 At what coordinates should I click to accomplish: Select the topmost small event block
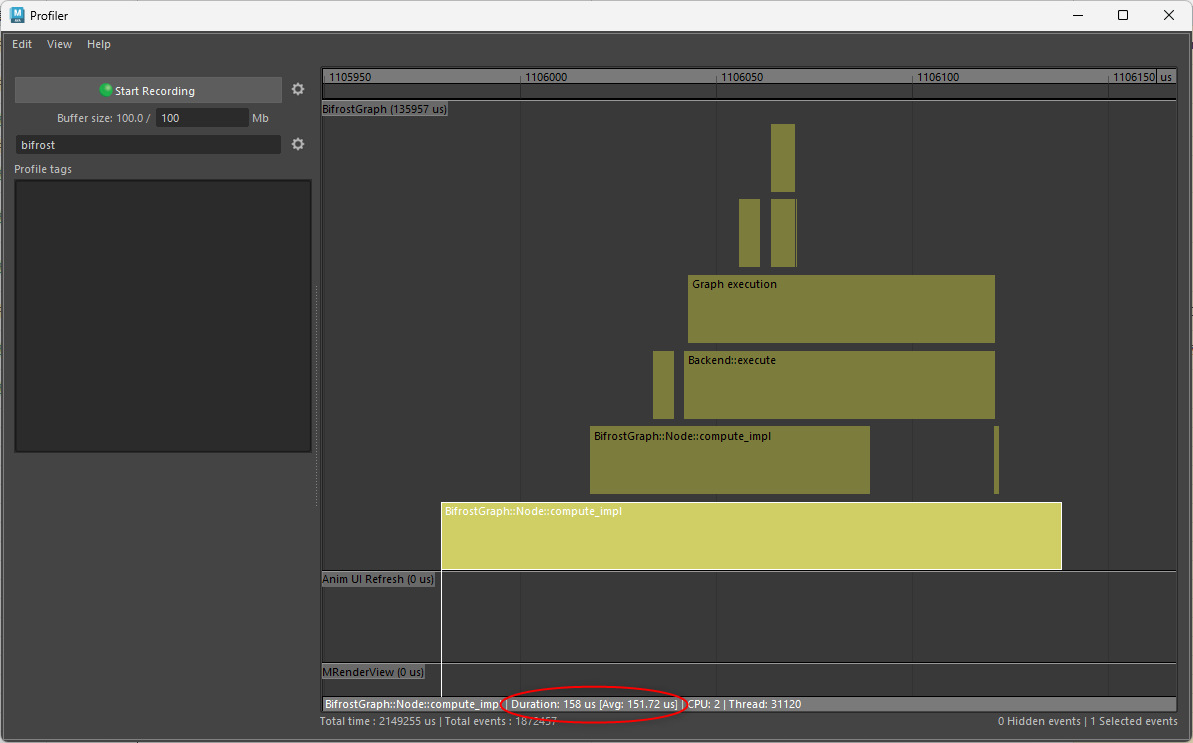(783, 157)
